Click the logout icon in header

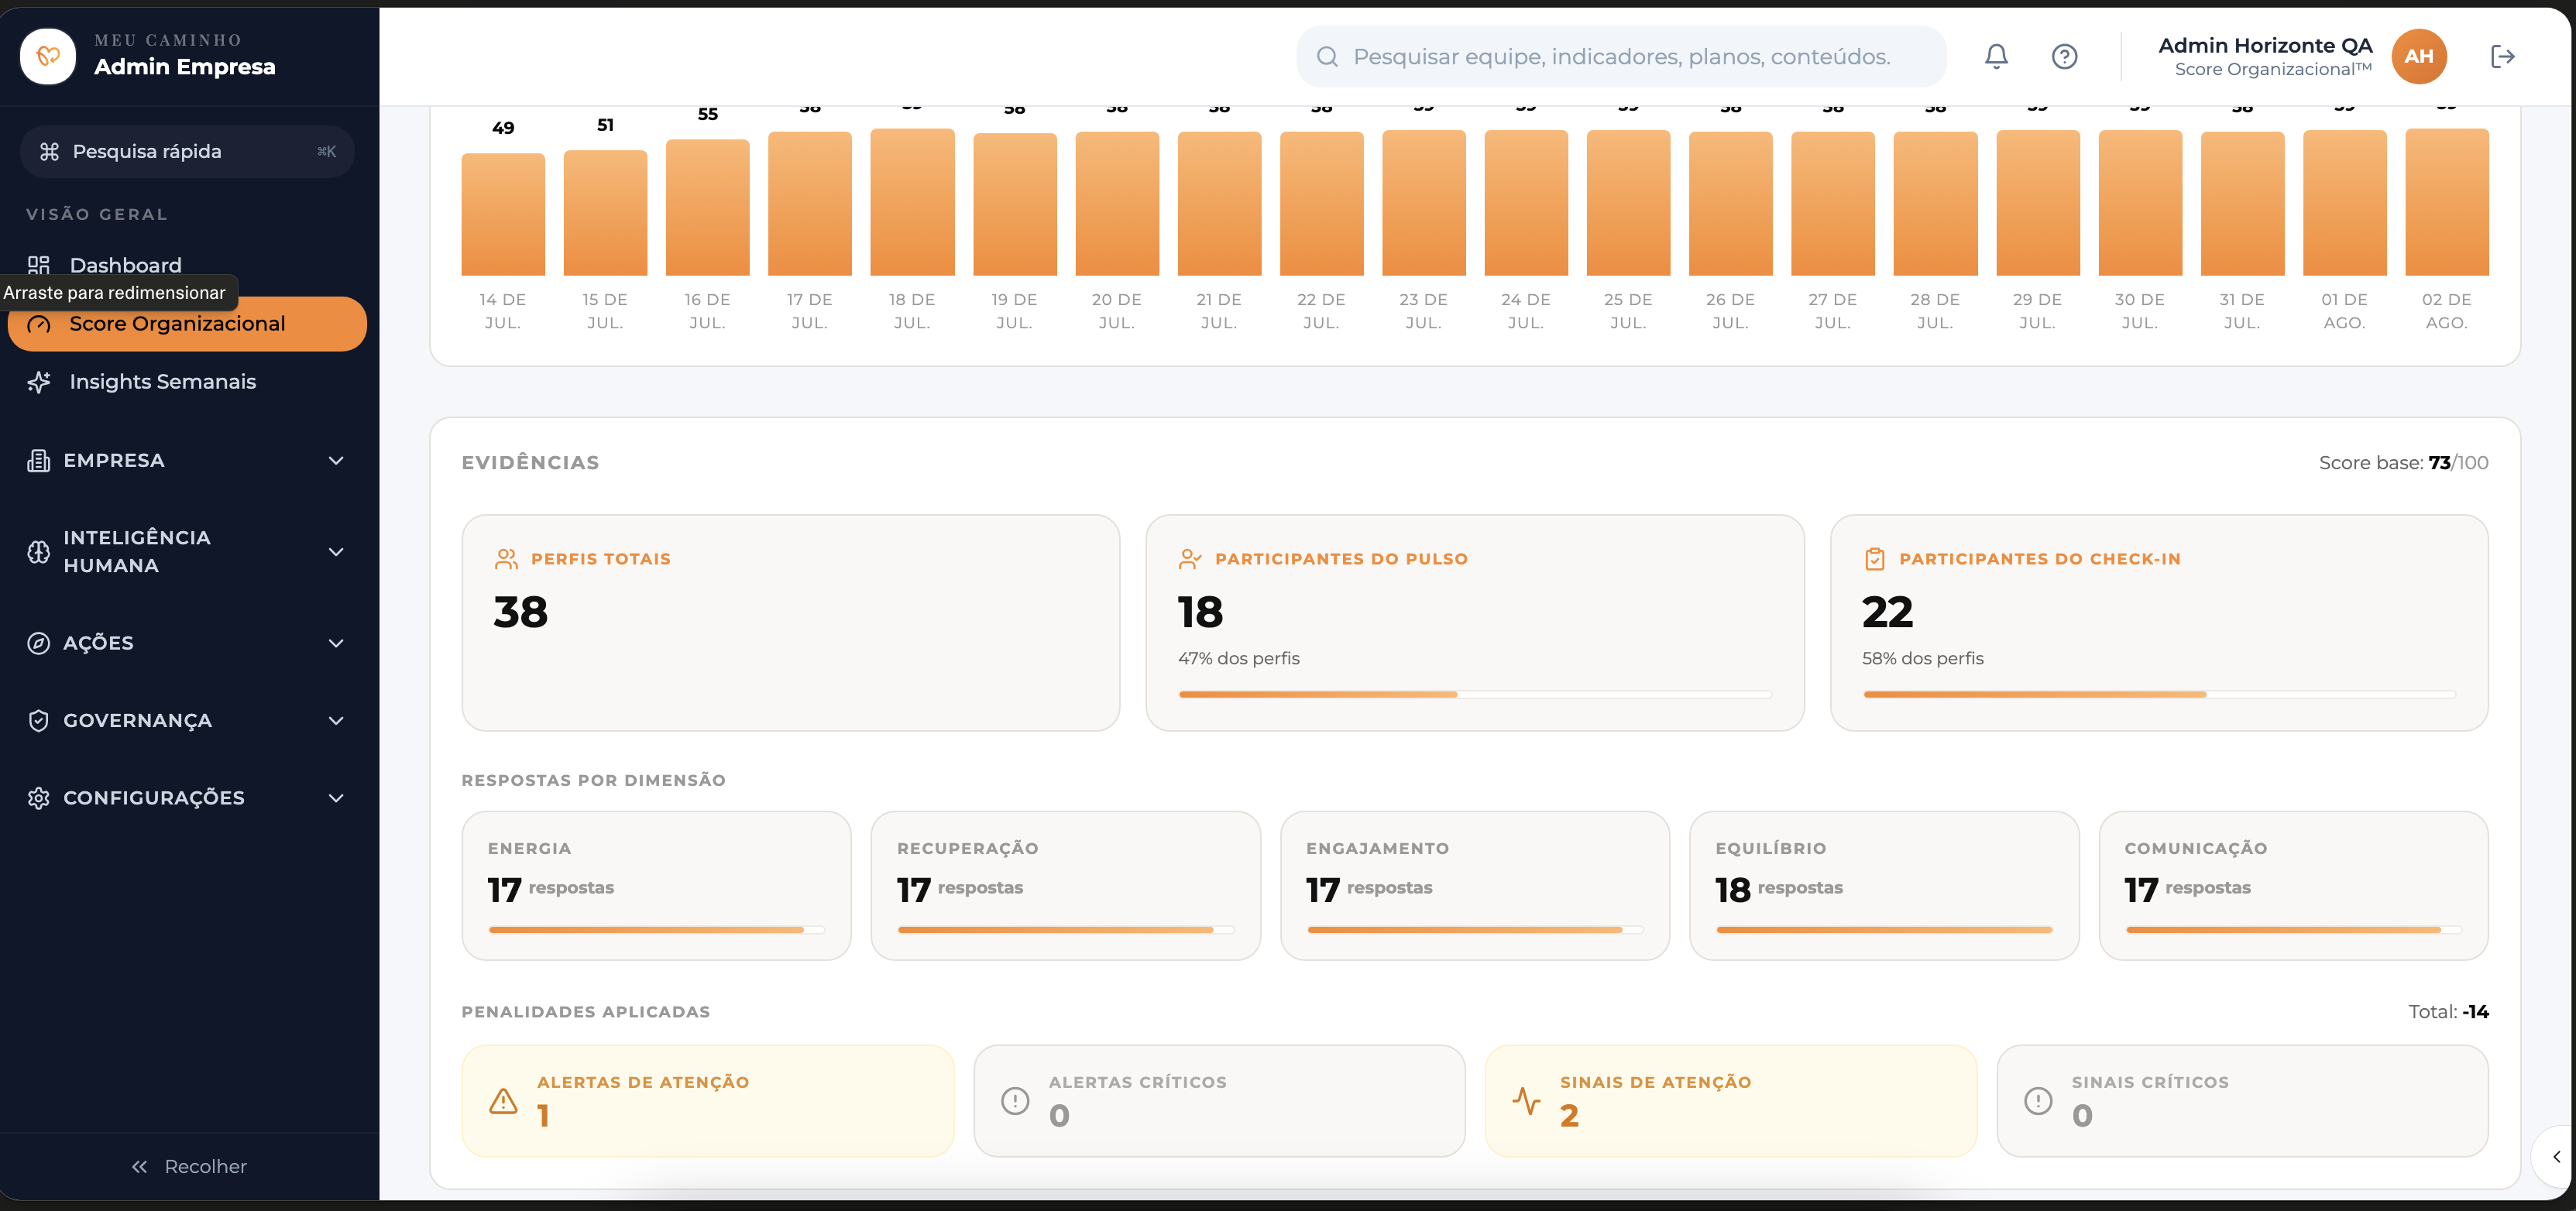click(x=2502, y=56)
